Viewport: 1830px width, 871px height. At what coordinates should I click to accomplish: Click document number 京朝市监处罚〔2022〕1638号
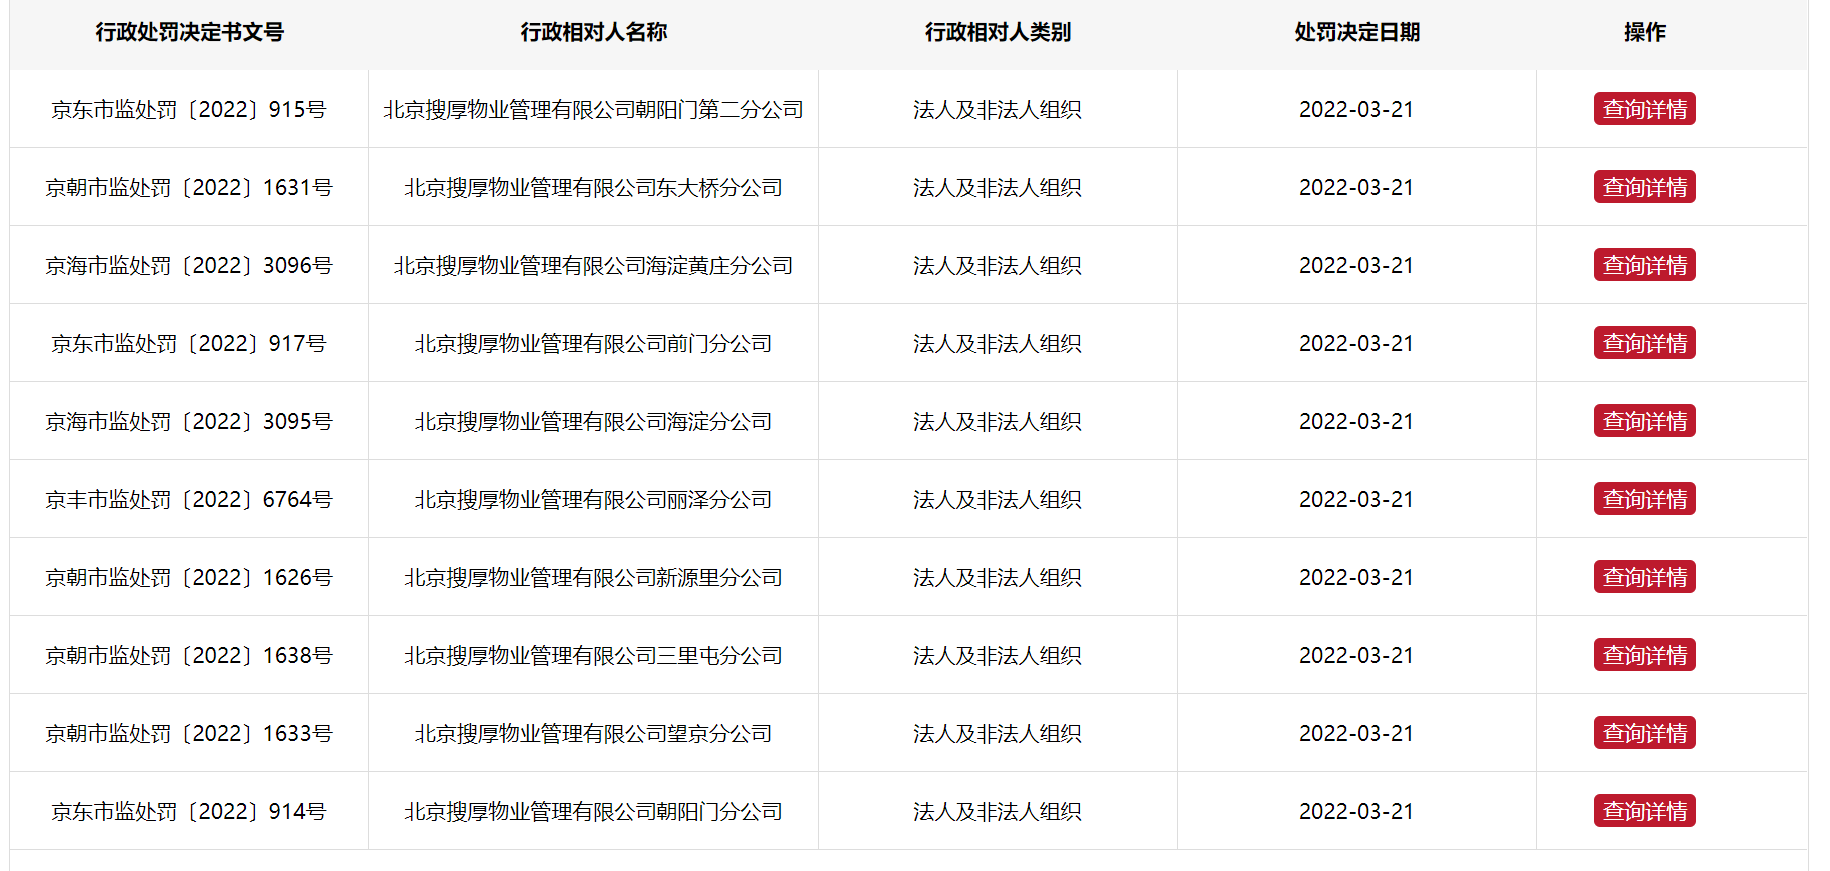(189, 656)
